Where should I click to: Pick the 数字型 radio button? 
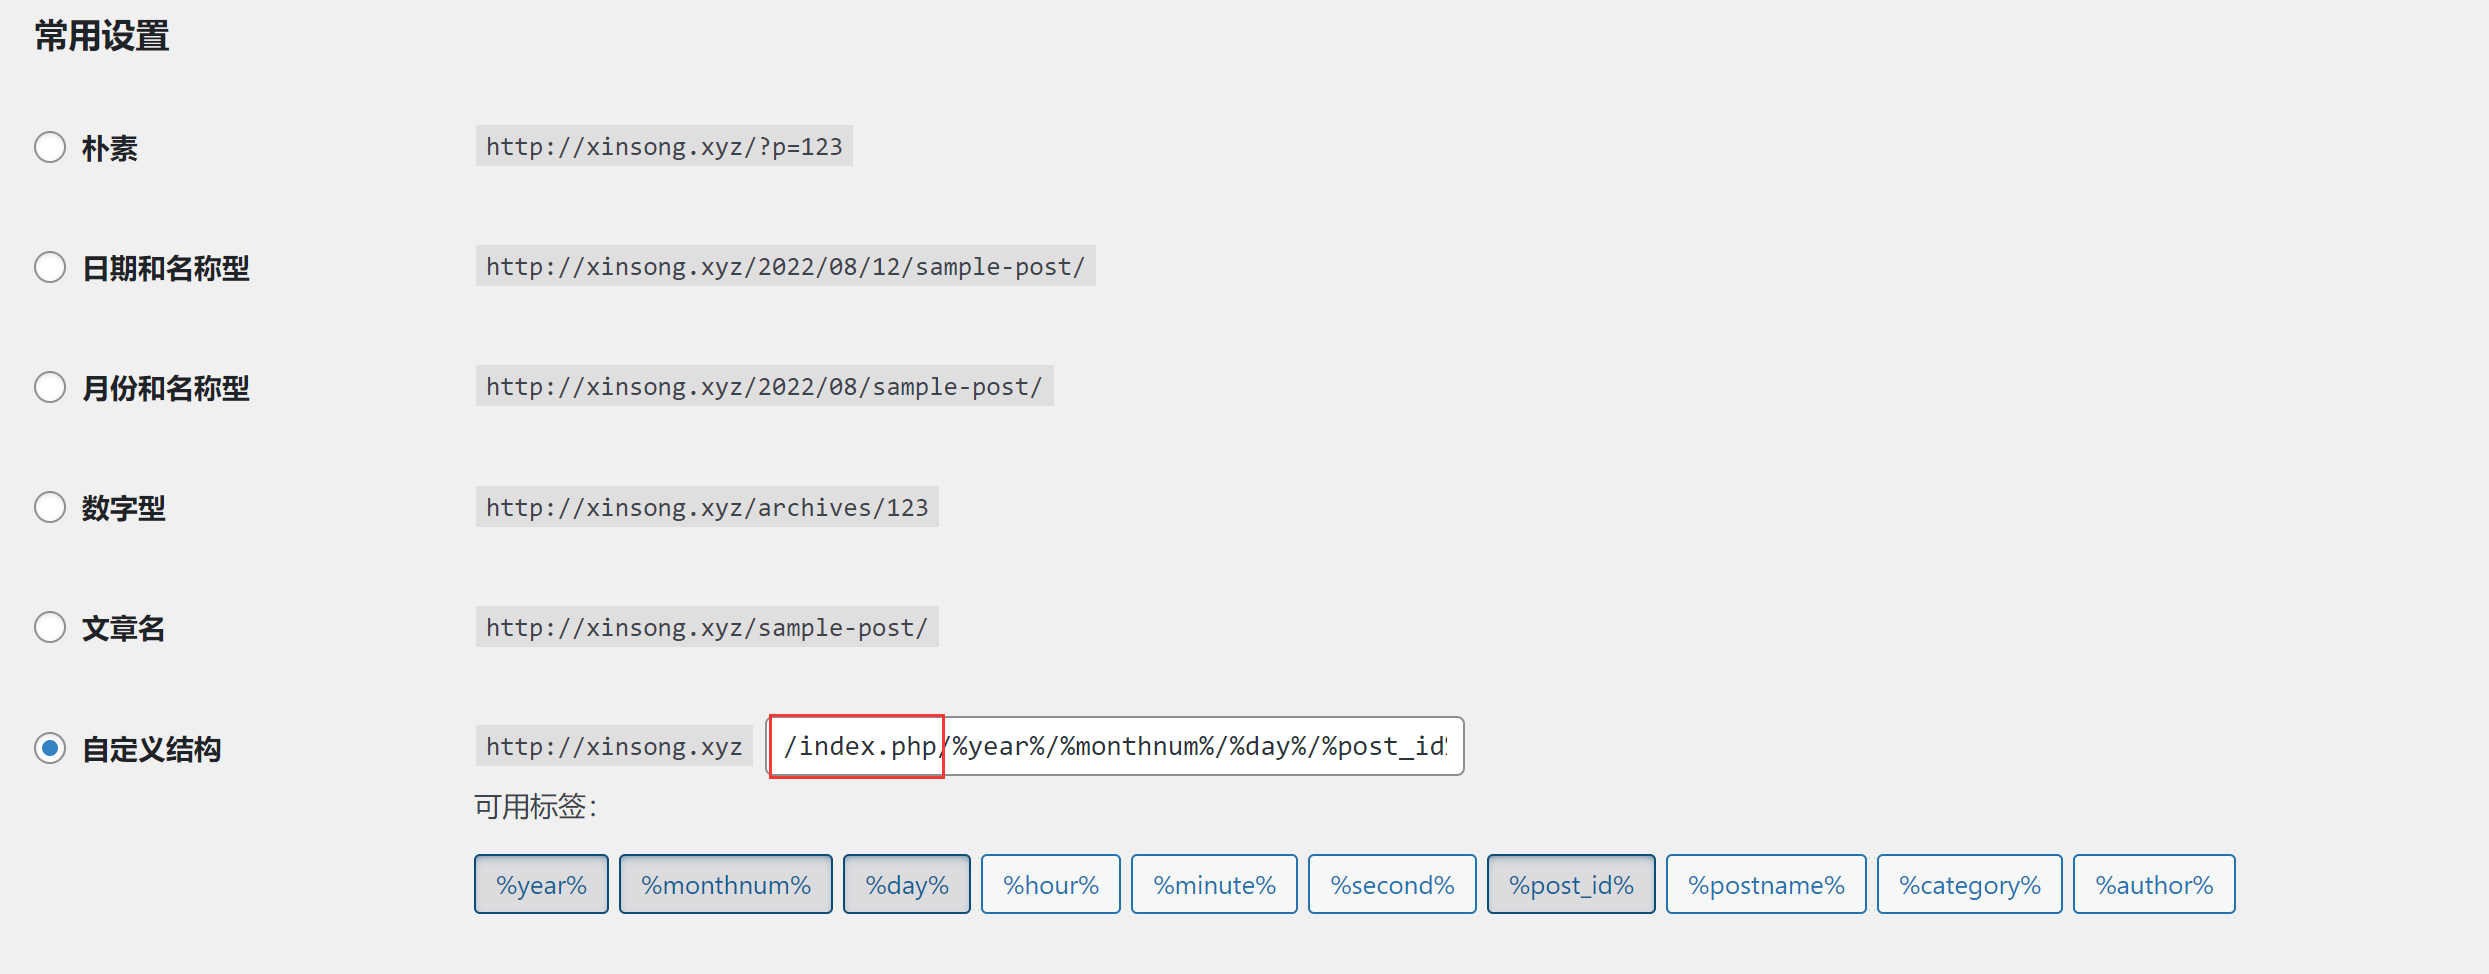[50, 507]
